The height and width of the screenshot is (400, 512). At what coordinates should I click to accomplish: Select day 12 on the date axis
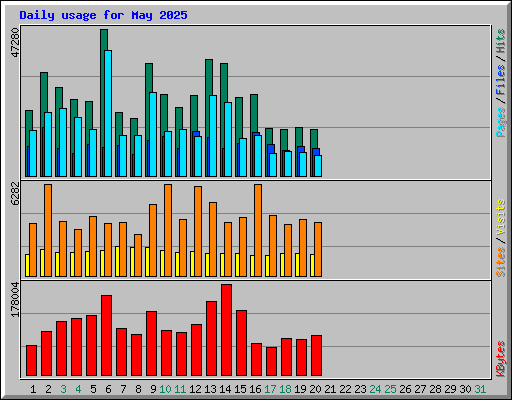click(x=195, y=389)
